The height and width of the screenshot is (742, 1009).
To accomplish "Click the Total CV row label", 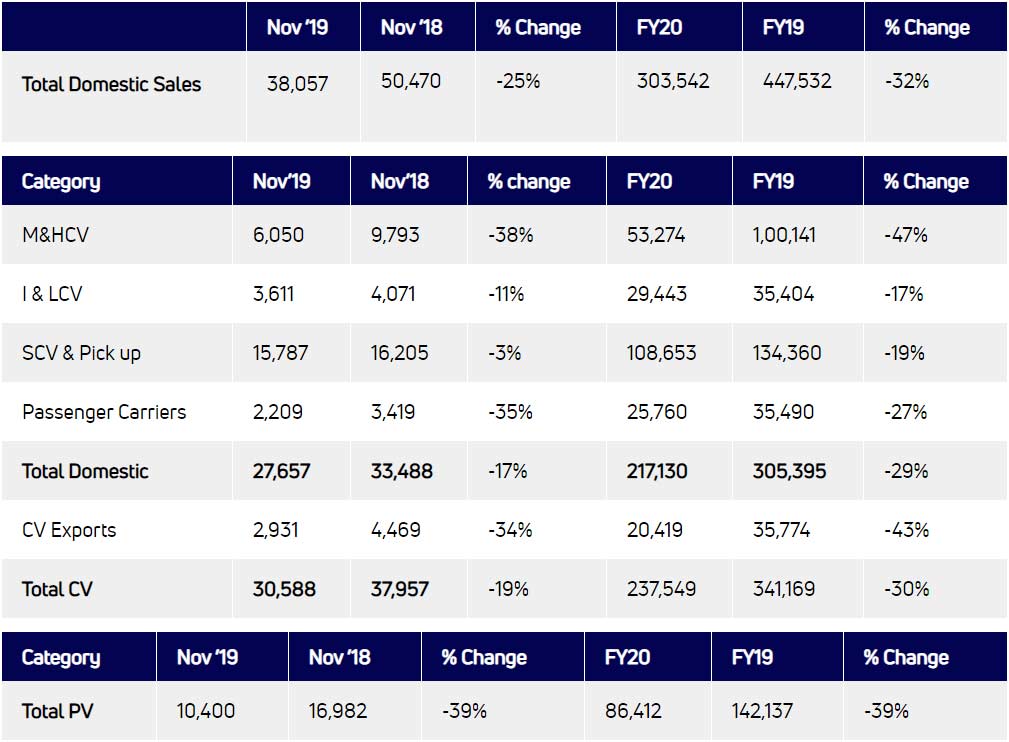I will click(57, 589).
